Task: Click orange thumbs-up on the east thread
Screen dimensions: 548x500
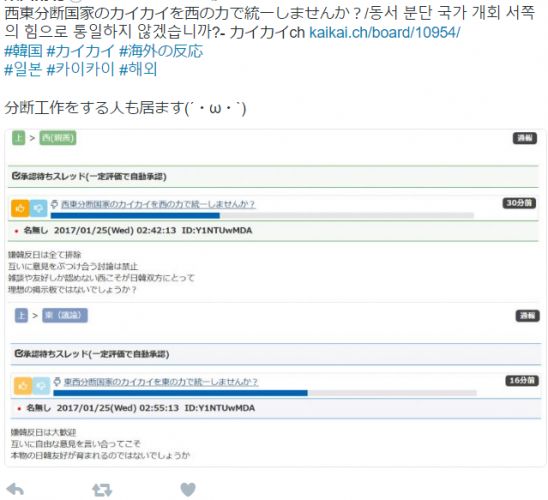Action: coord(23,386)
